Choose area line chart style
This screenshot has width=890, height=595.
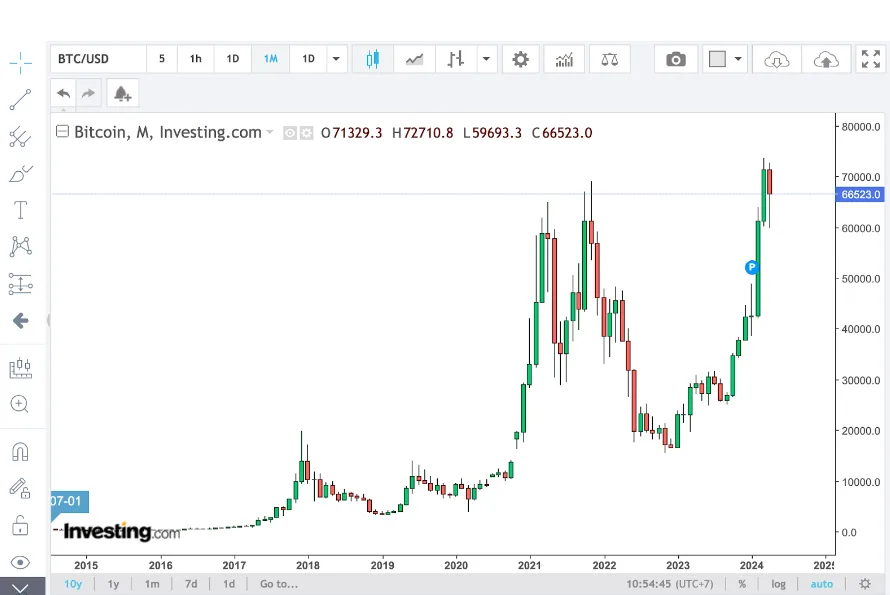tap(414, 59)
